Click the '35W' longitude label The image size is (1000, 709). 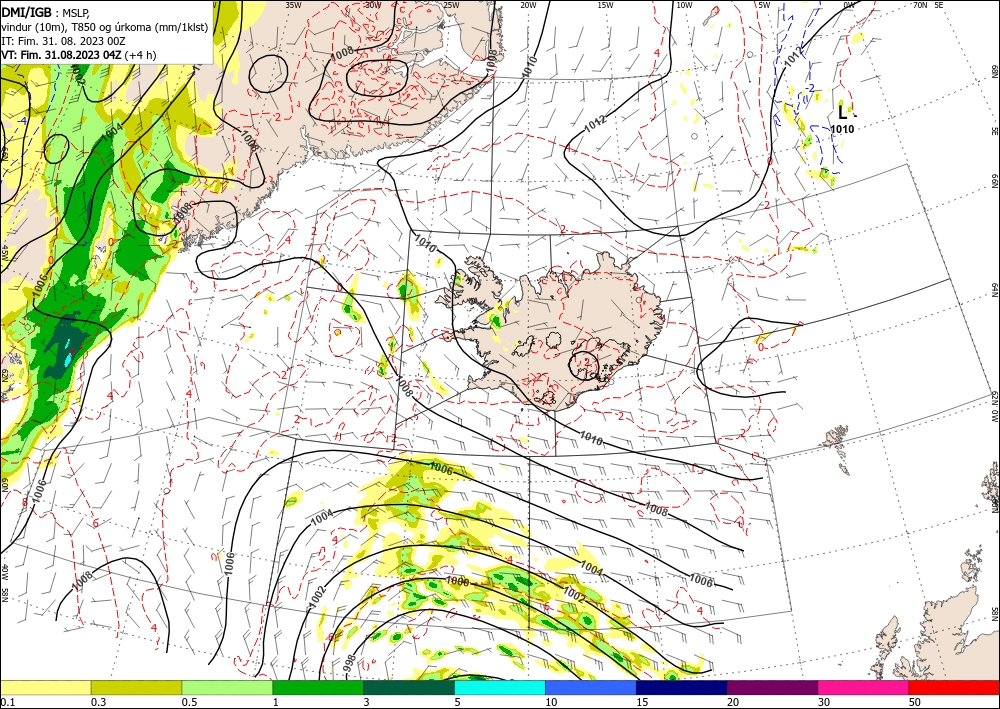tap(293, 4)
